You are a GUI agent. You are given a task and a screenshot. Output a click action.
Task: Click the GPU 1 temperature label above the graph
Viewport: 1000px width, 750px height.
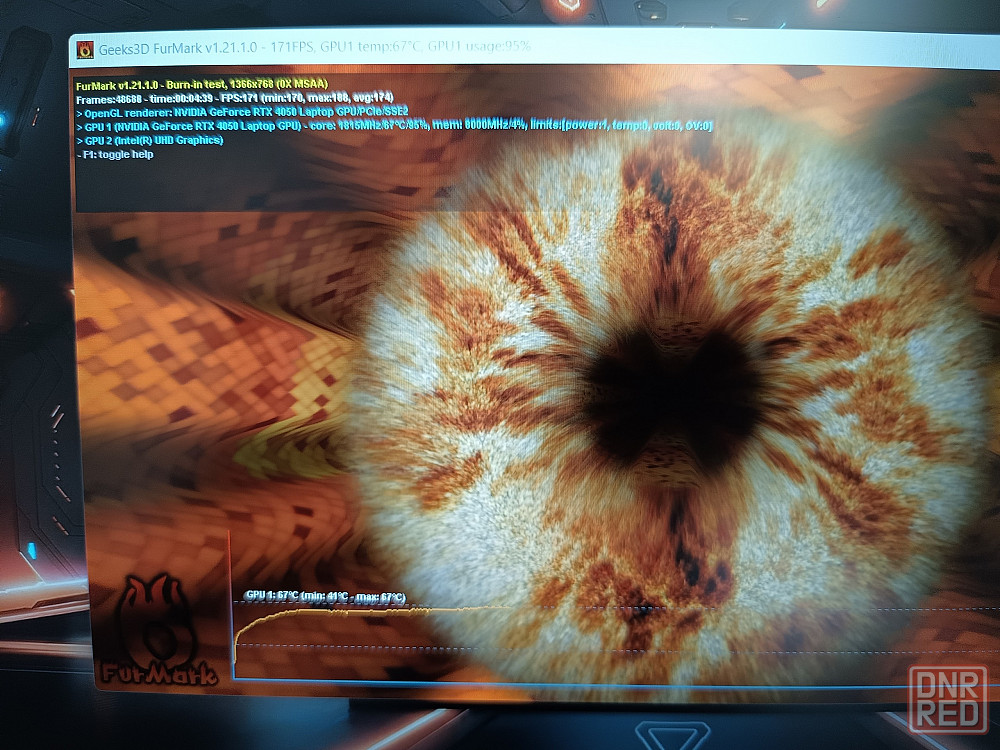pos(325,597)
